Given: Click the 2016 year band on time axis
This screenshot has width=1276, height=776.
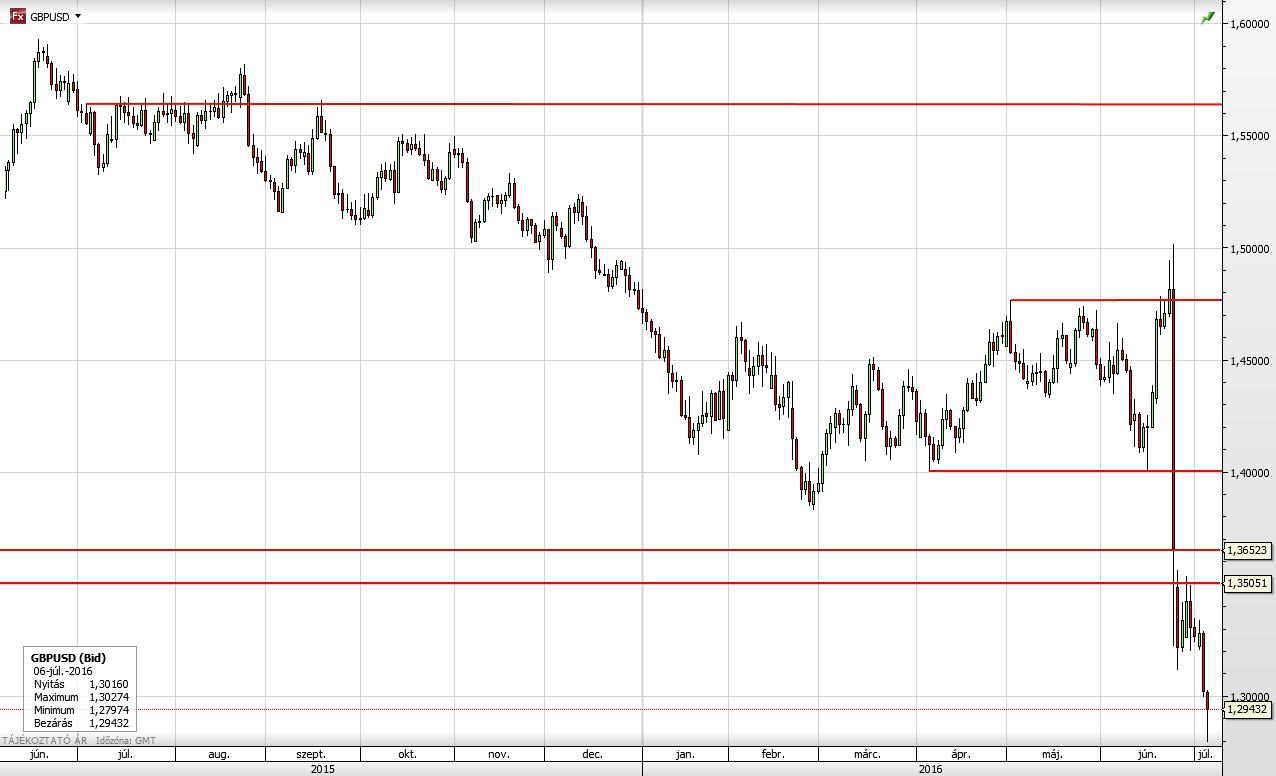Looking at the screenshot, I should pyautogui.click(x=930, y=769).
